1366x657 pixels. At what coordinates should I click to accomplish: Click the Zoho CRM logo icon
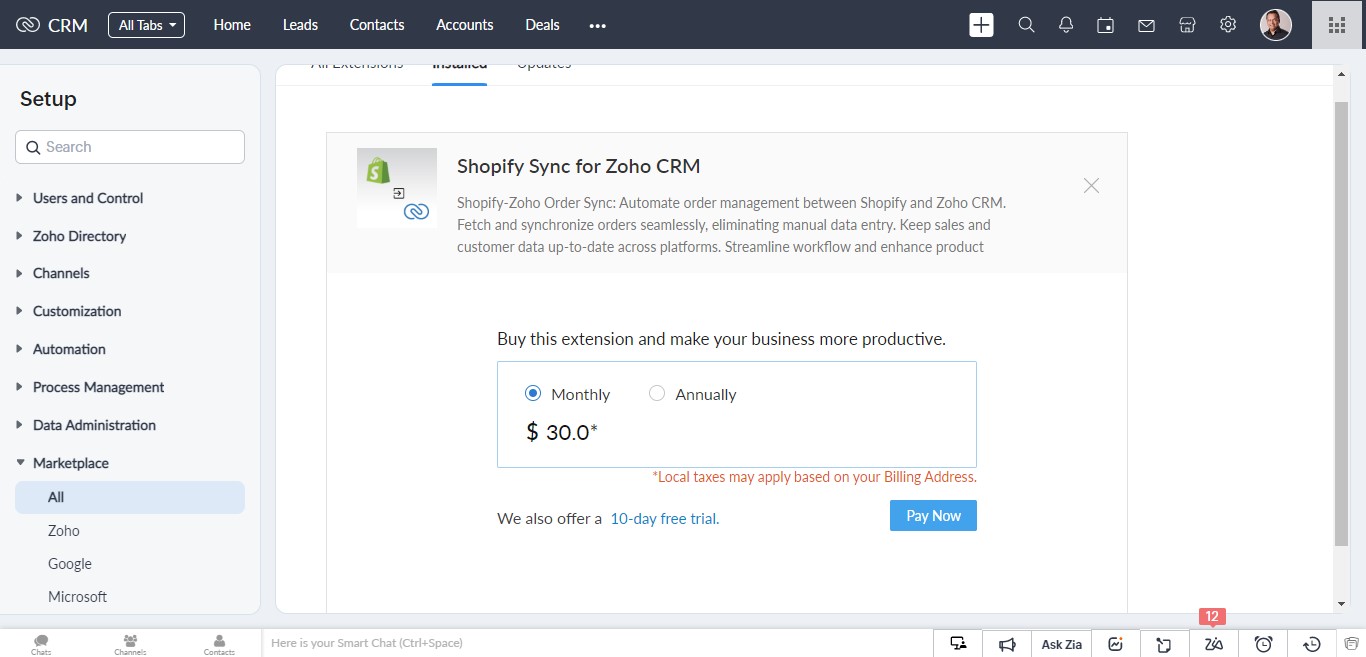coord(28,25)
